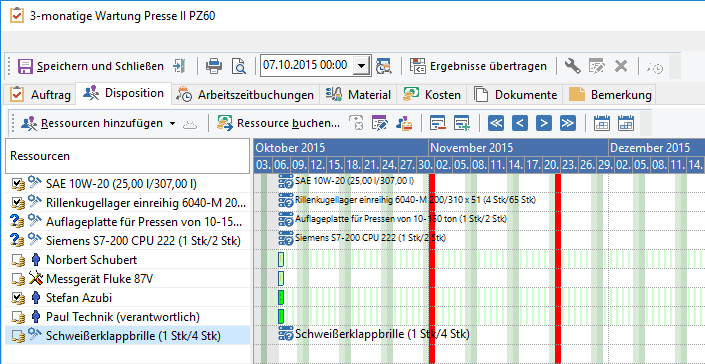Image resolution: width=705 pixels, height=364 pixels.
Task: Open the date picker dropdown arrow
Action: point(361,66)
